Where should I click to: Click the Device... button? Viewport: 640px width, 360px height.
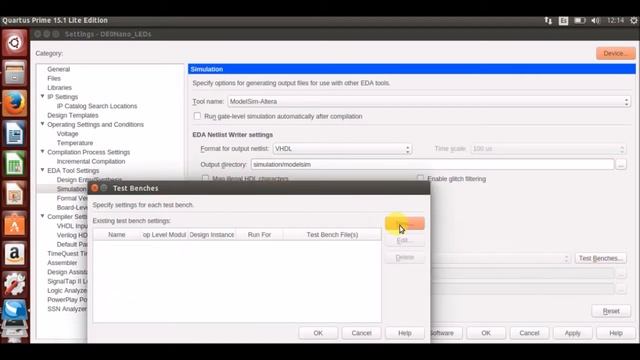pyautogui.click(x=616, y=53)
